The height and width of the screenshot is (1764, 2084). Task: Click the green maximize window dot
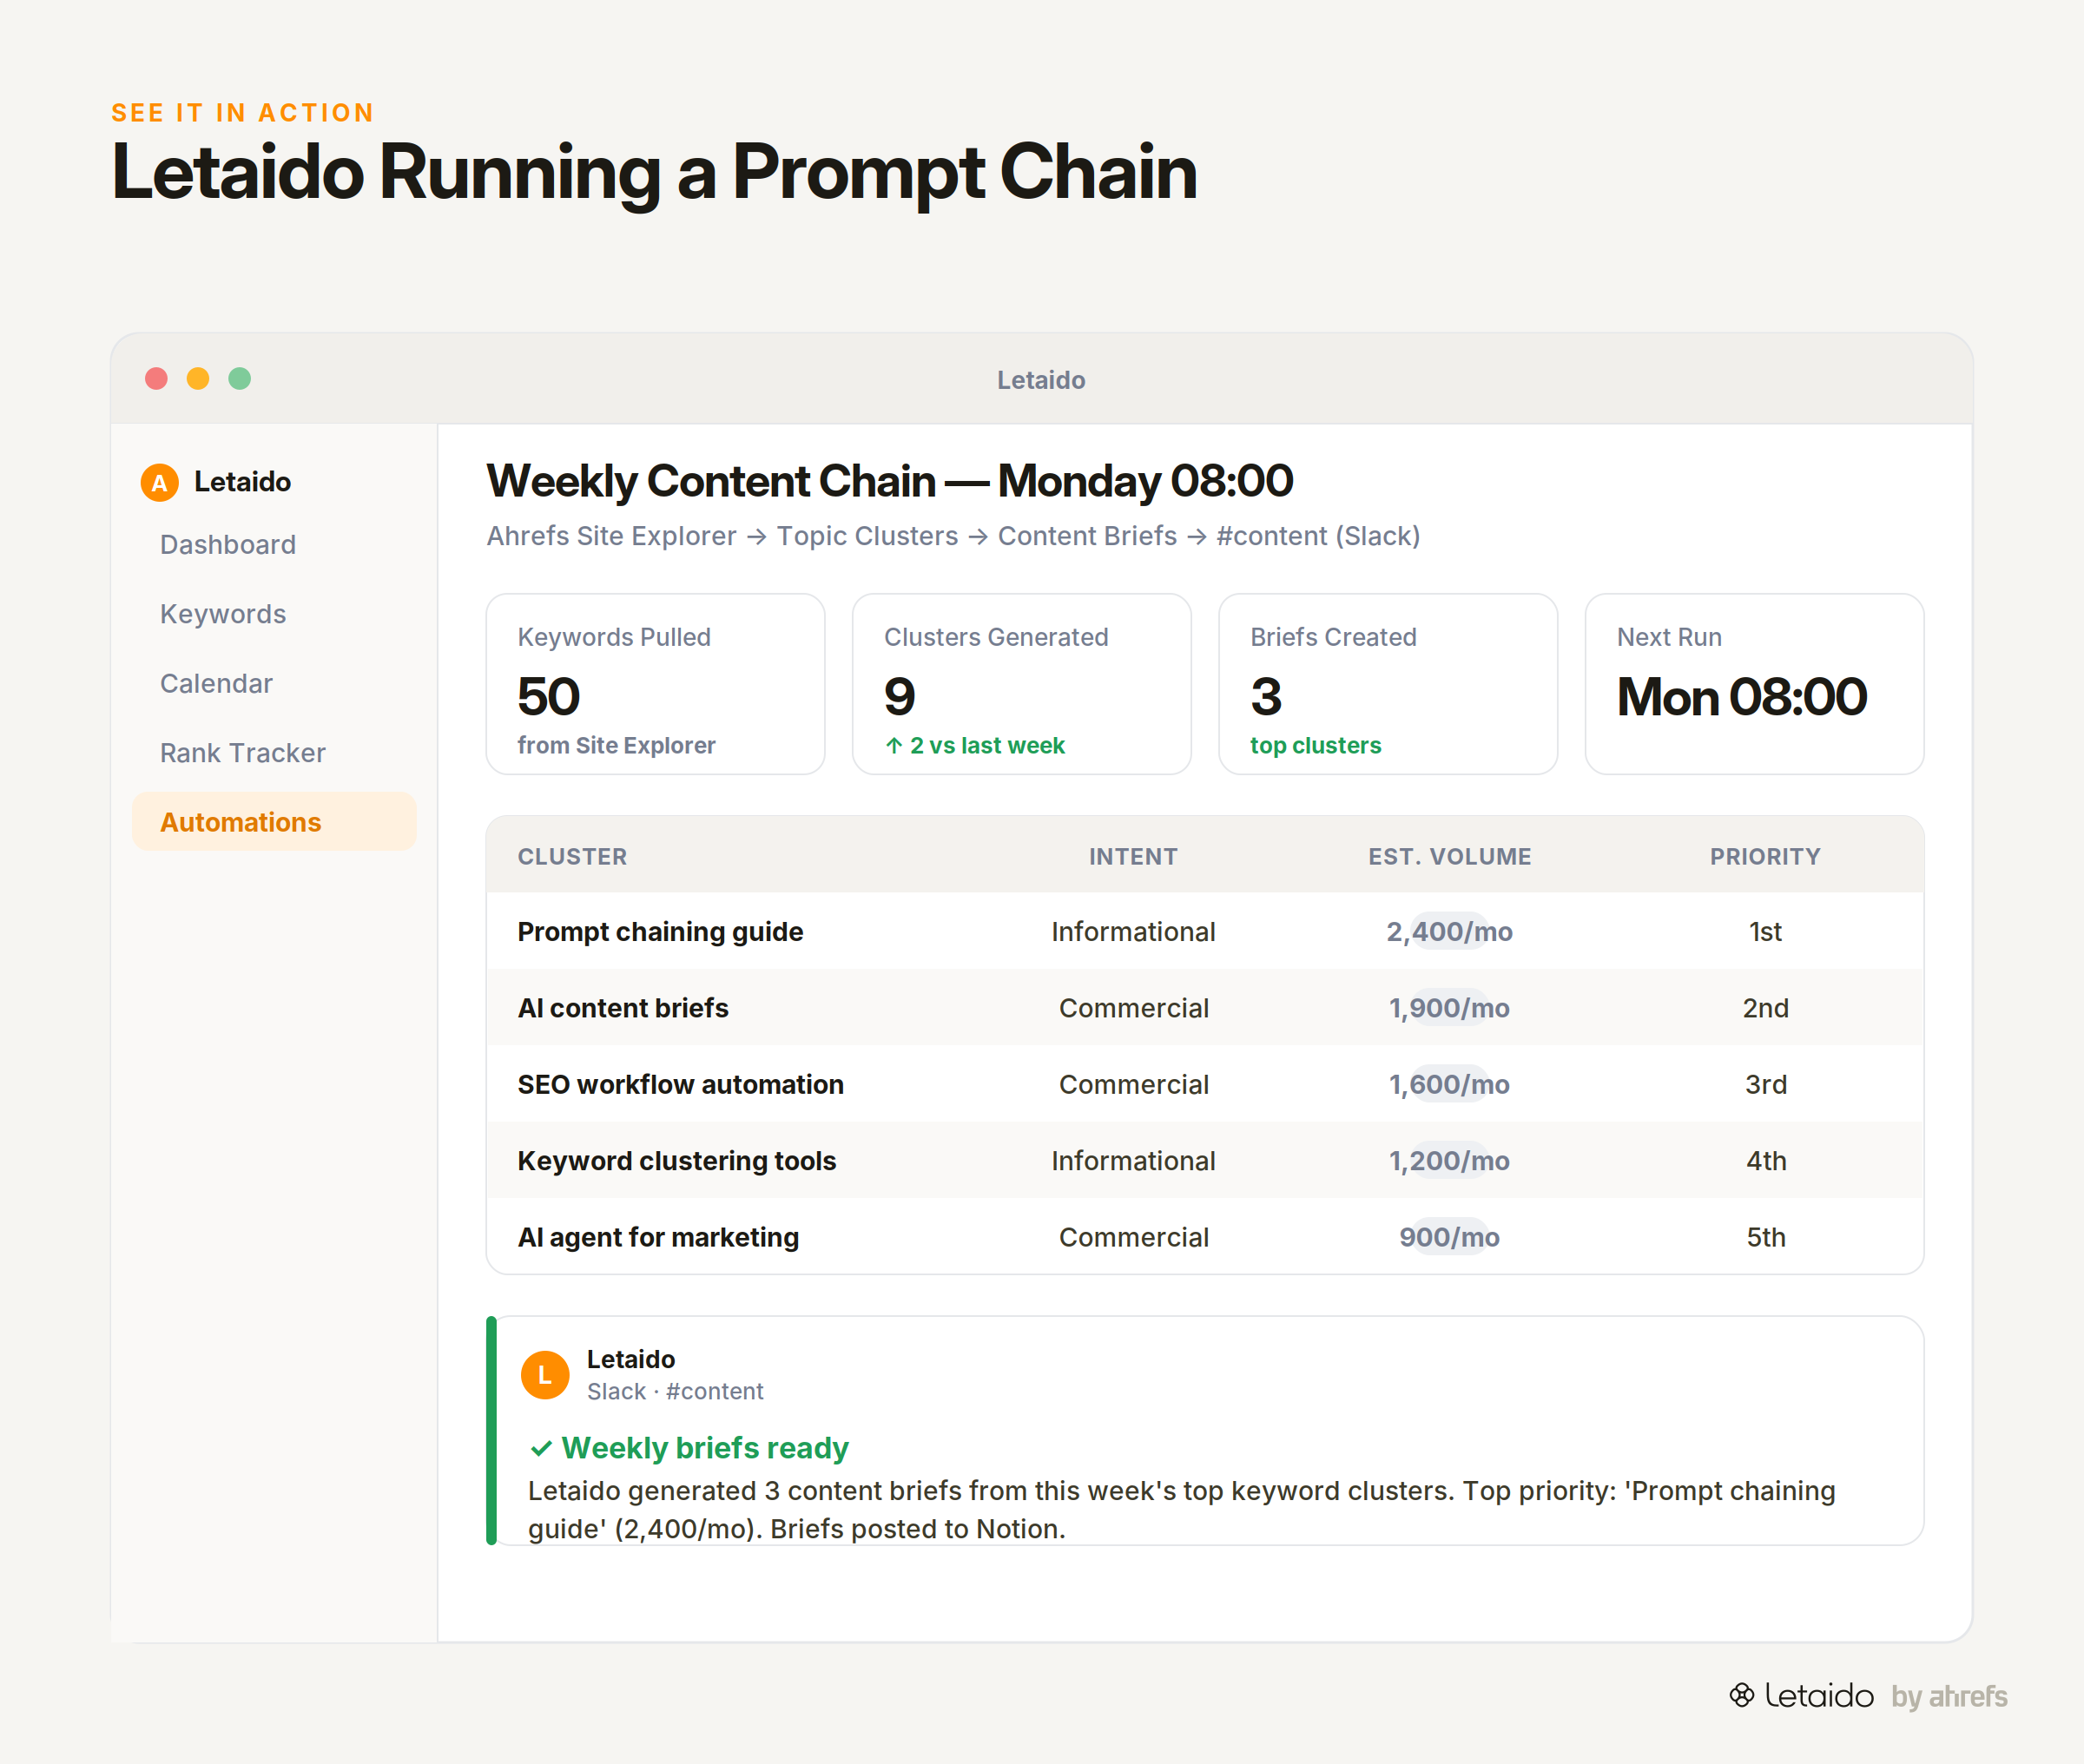click(x=240, y=379)
